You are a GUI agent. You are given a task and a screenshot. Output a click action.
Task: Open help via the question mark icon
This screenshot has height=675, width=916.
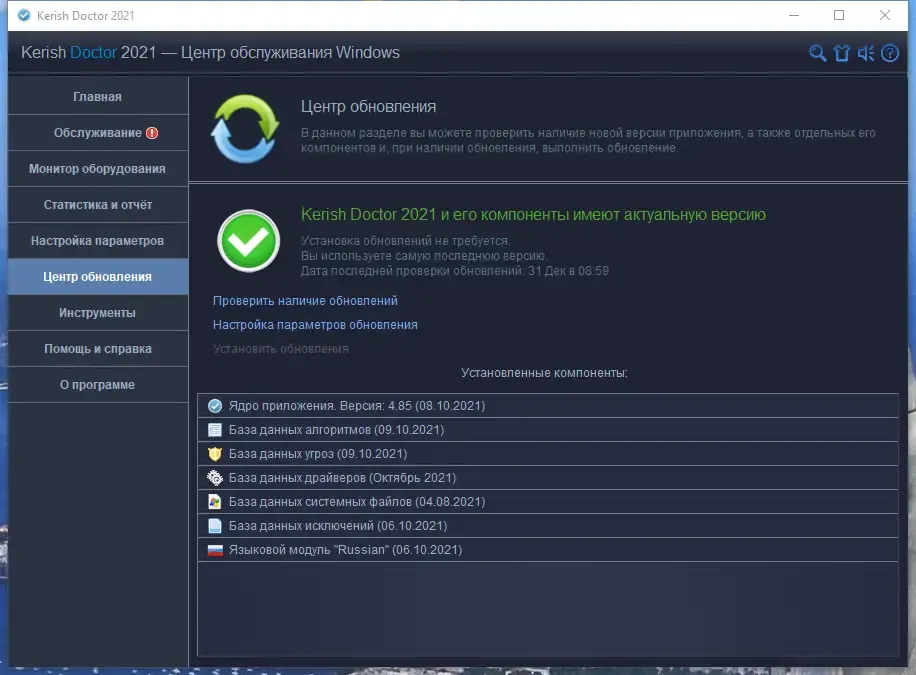click(890, 53)
